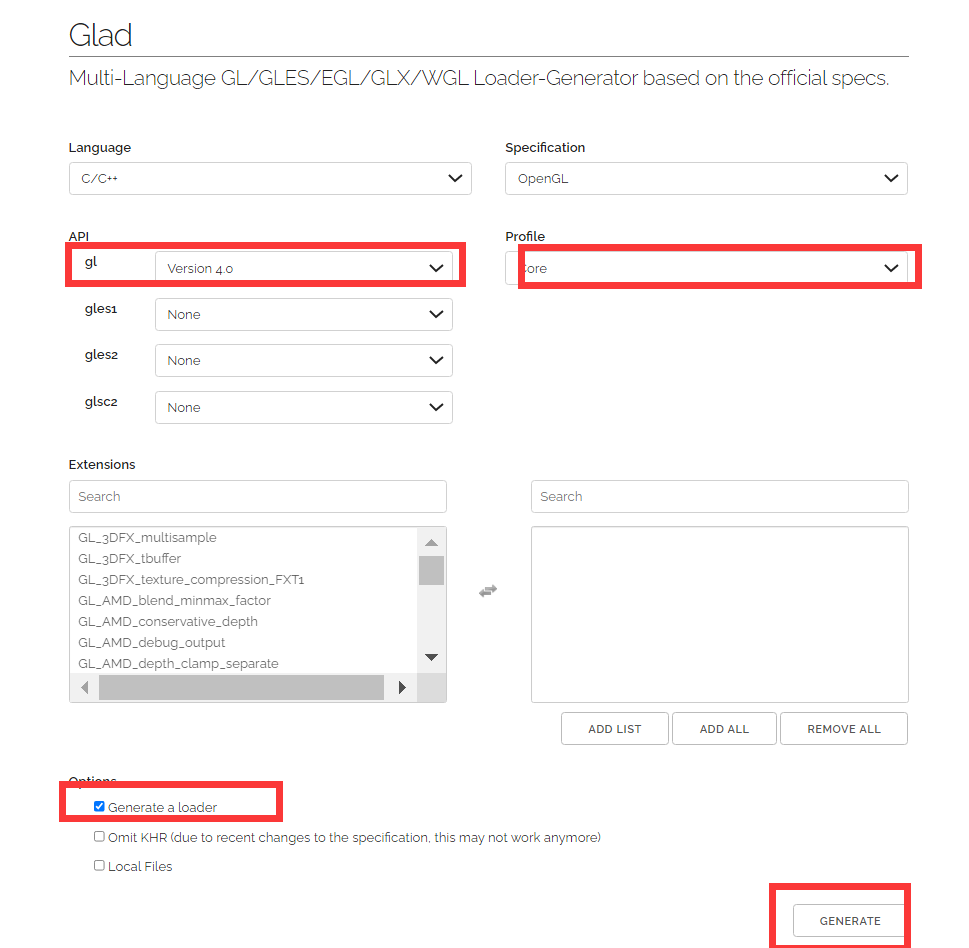The image size is (969, 948).
Task: Open the Specification dropdown showing OpenGL
Action: click(x=706, y=179)
